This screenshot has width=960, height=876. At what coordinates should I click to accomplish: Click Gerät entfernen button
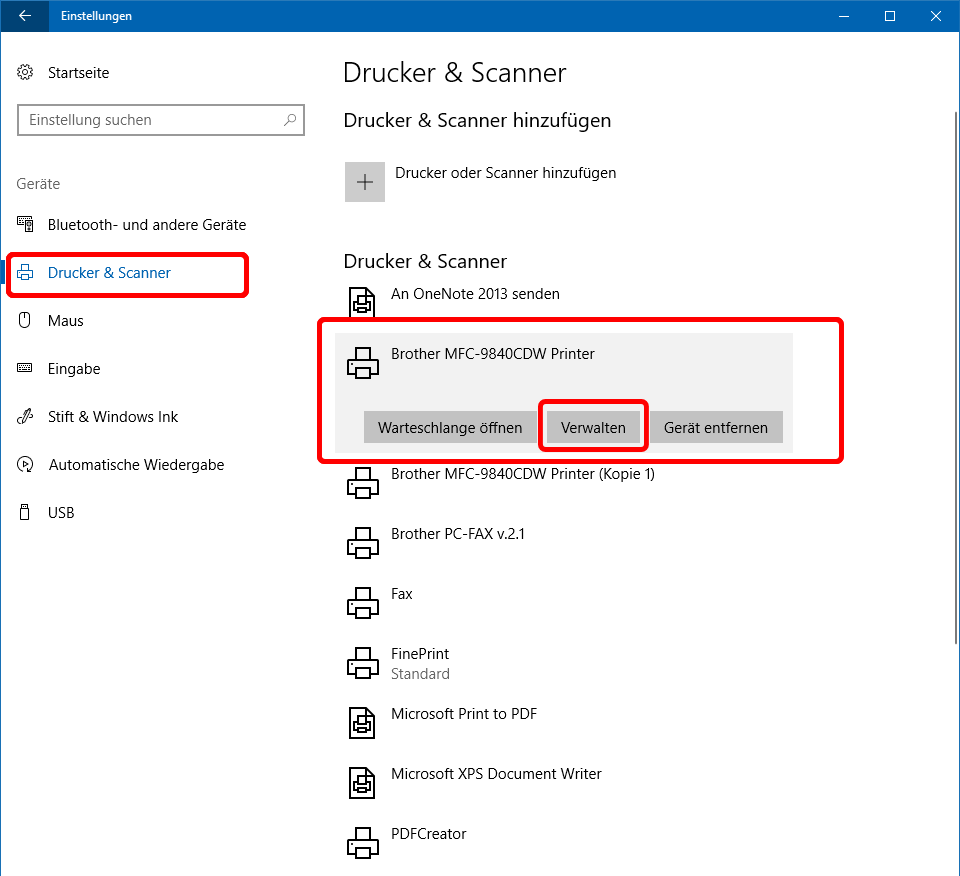pyautogui.click(x=716, y=428)
